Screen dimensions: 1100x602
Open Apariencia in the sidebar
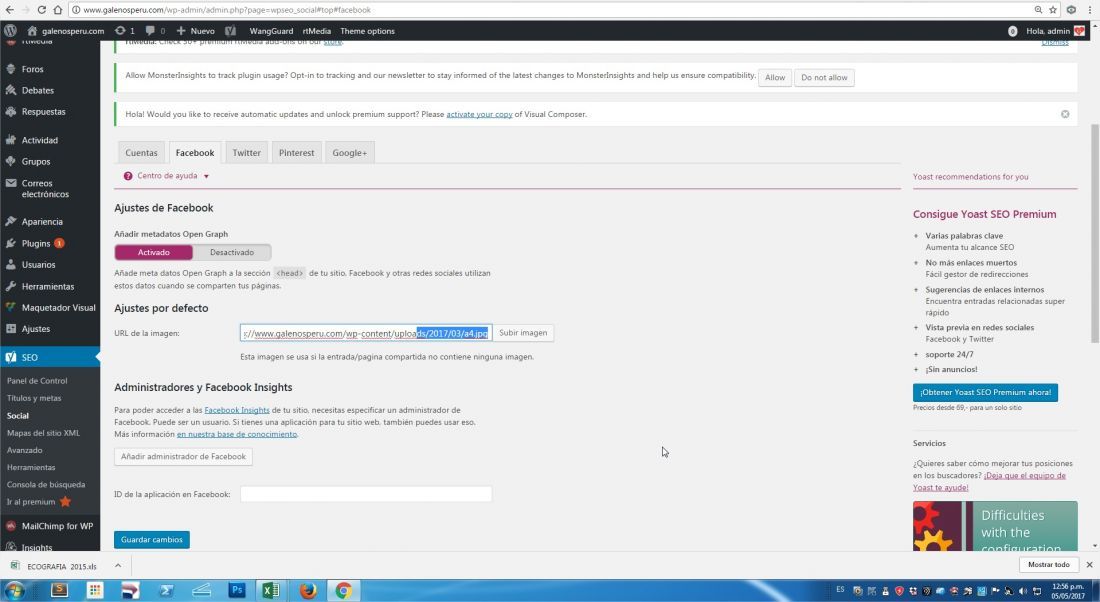[x=41, y=222]
